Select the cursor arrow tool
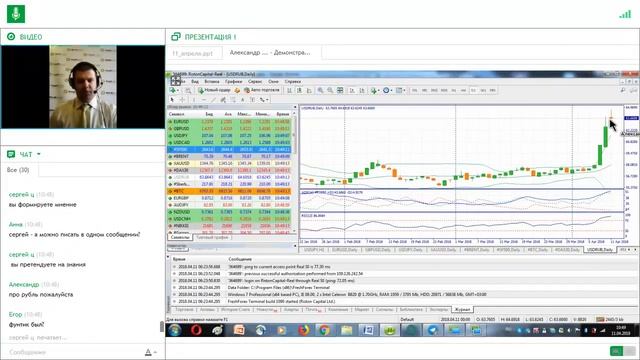 (x=172, y=100)
